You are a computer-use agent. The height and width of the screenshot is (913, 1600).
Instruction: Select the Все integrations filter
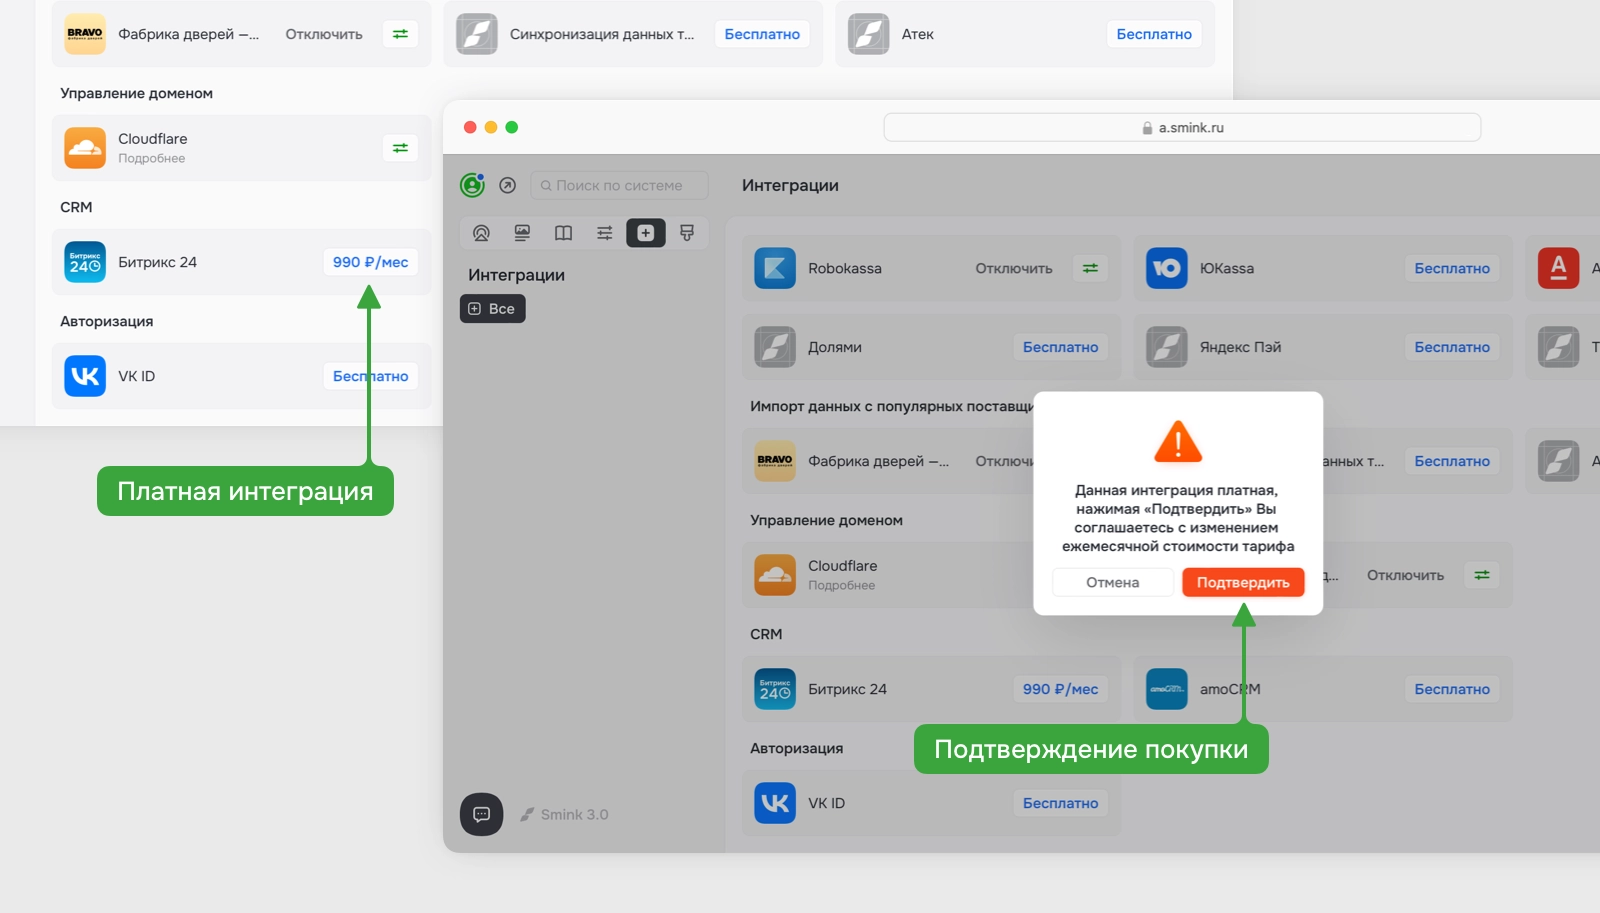493,309
